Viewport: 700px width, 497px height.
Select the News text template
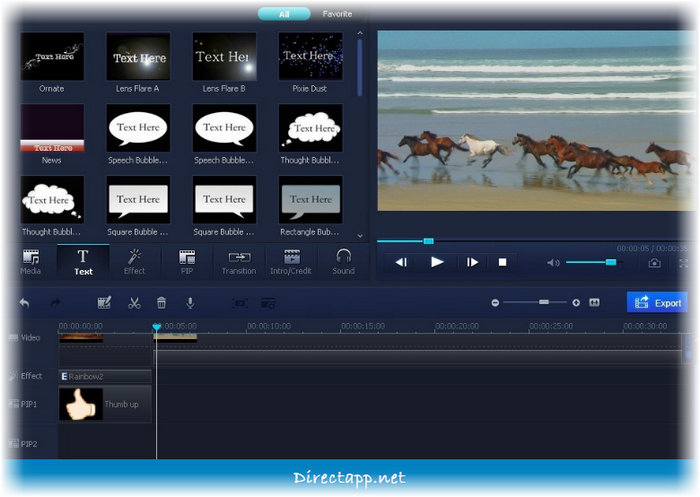(52, 128)
